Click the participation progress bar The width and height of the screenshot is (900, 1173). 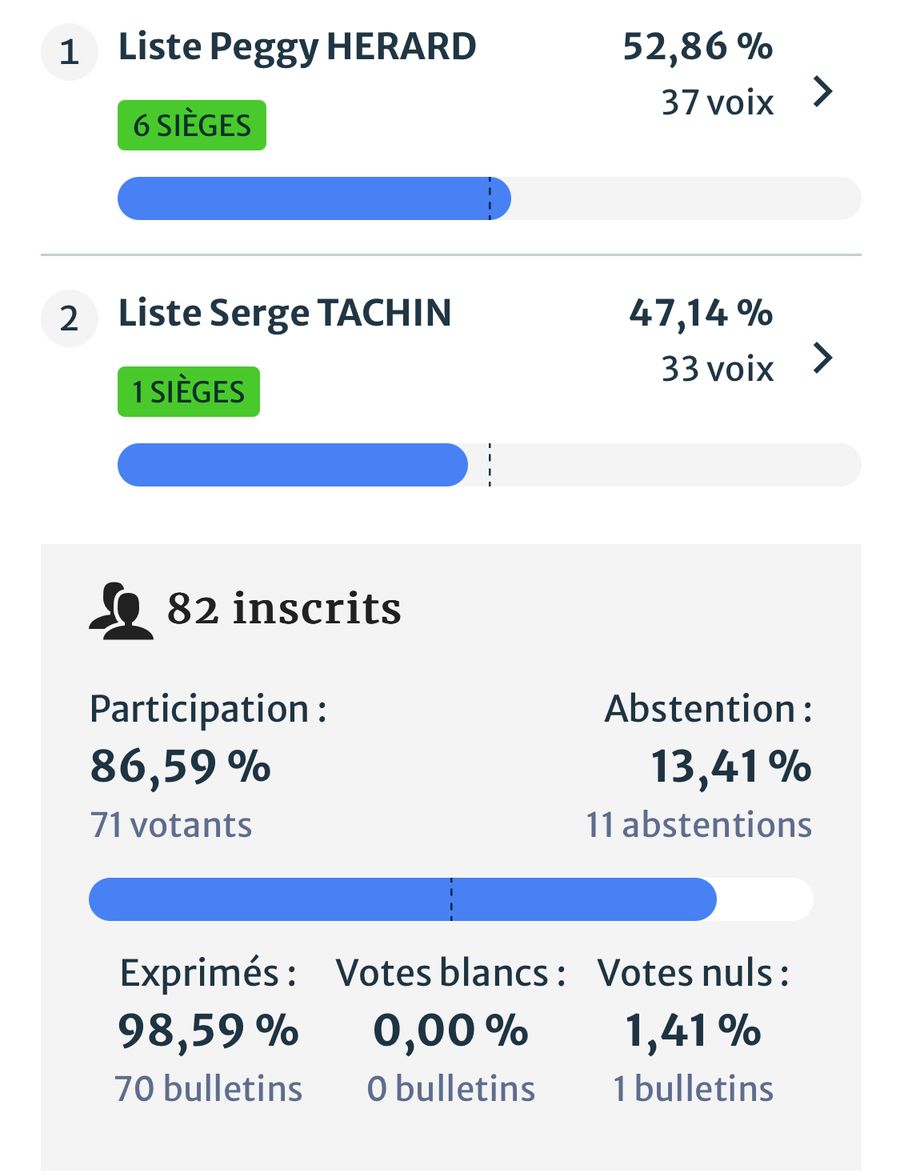(x=451, y=899)
